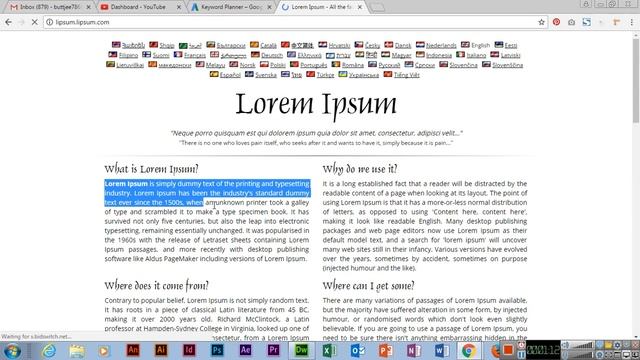Bookmark this page with the star icon
Viewport: 640px width, 360px height.
(541, 22)
